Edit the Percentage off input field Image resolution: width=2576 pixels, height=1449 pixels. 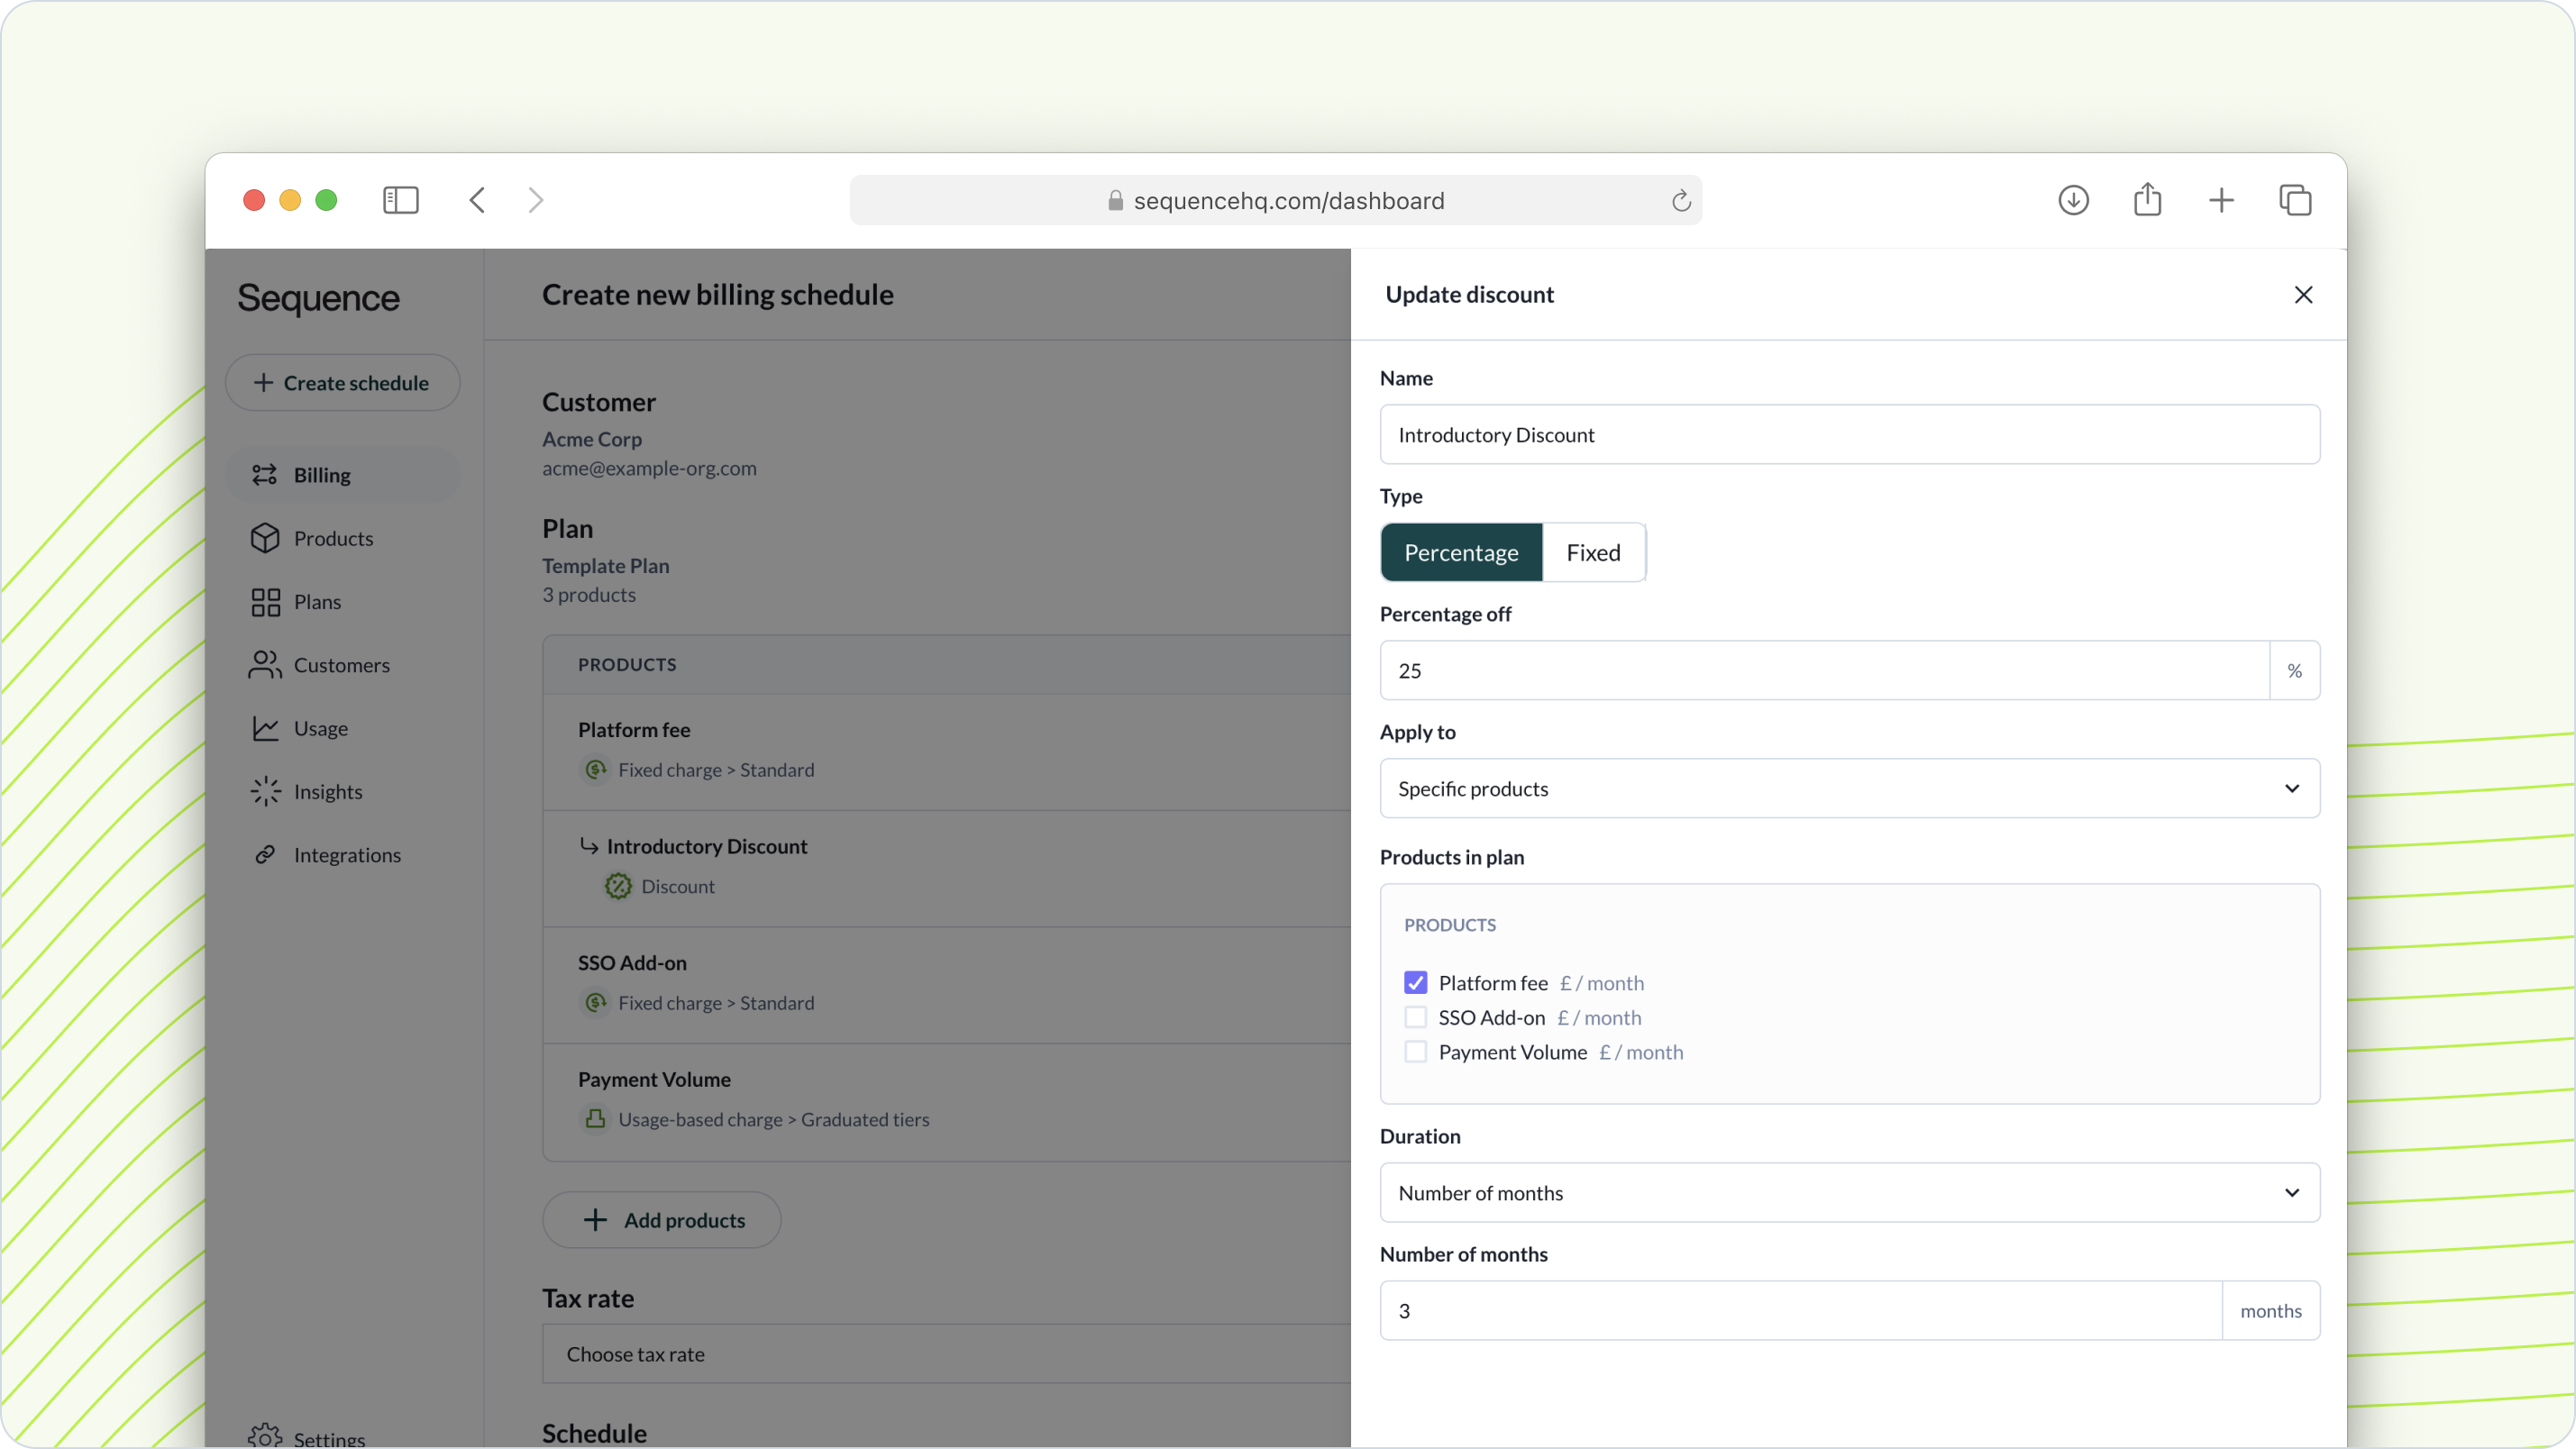coord(1822,669)
